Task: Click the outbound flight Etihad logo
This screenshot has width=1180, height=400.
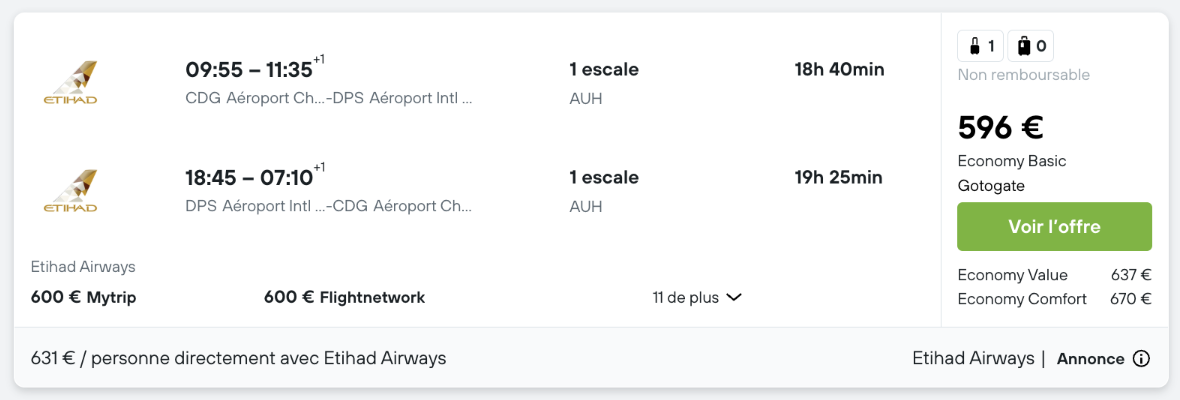Action: pos(71,83)
